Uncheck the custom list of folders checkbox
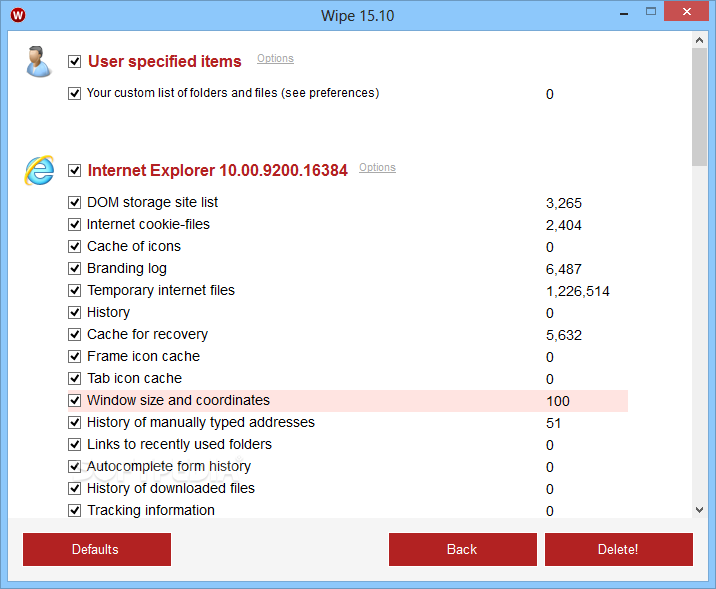Viewport: 716px width, 589px height. point(74,93)
